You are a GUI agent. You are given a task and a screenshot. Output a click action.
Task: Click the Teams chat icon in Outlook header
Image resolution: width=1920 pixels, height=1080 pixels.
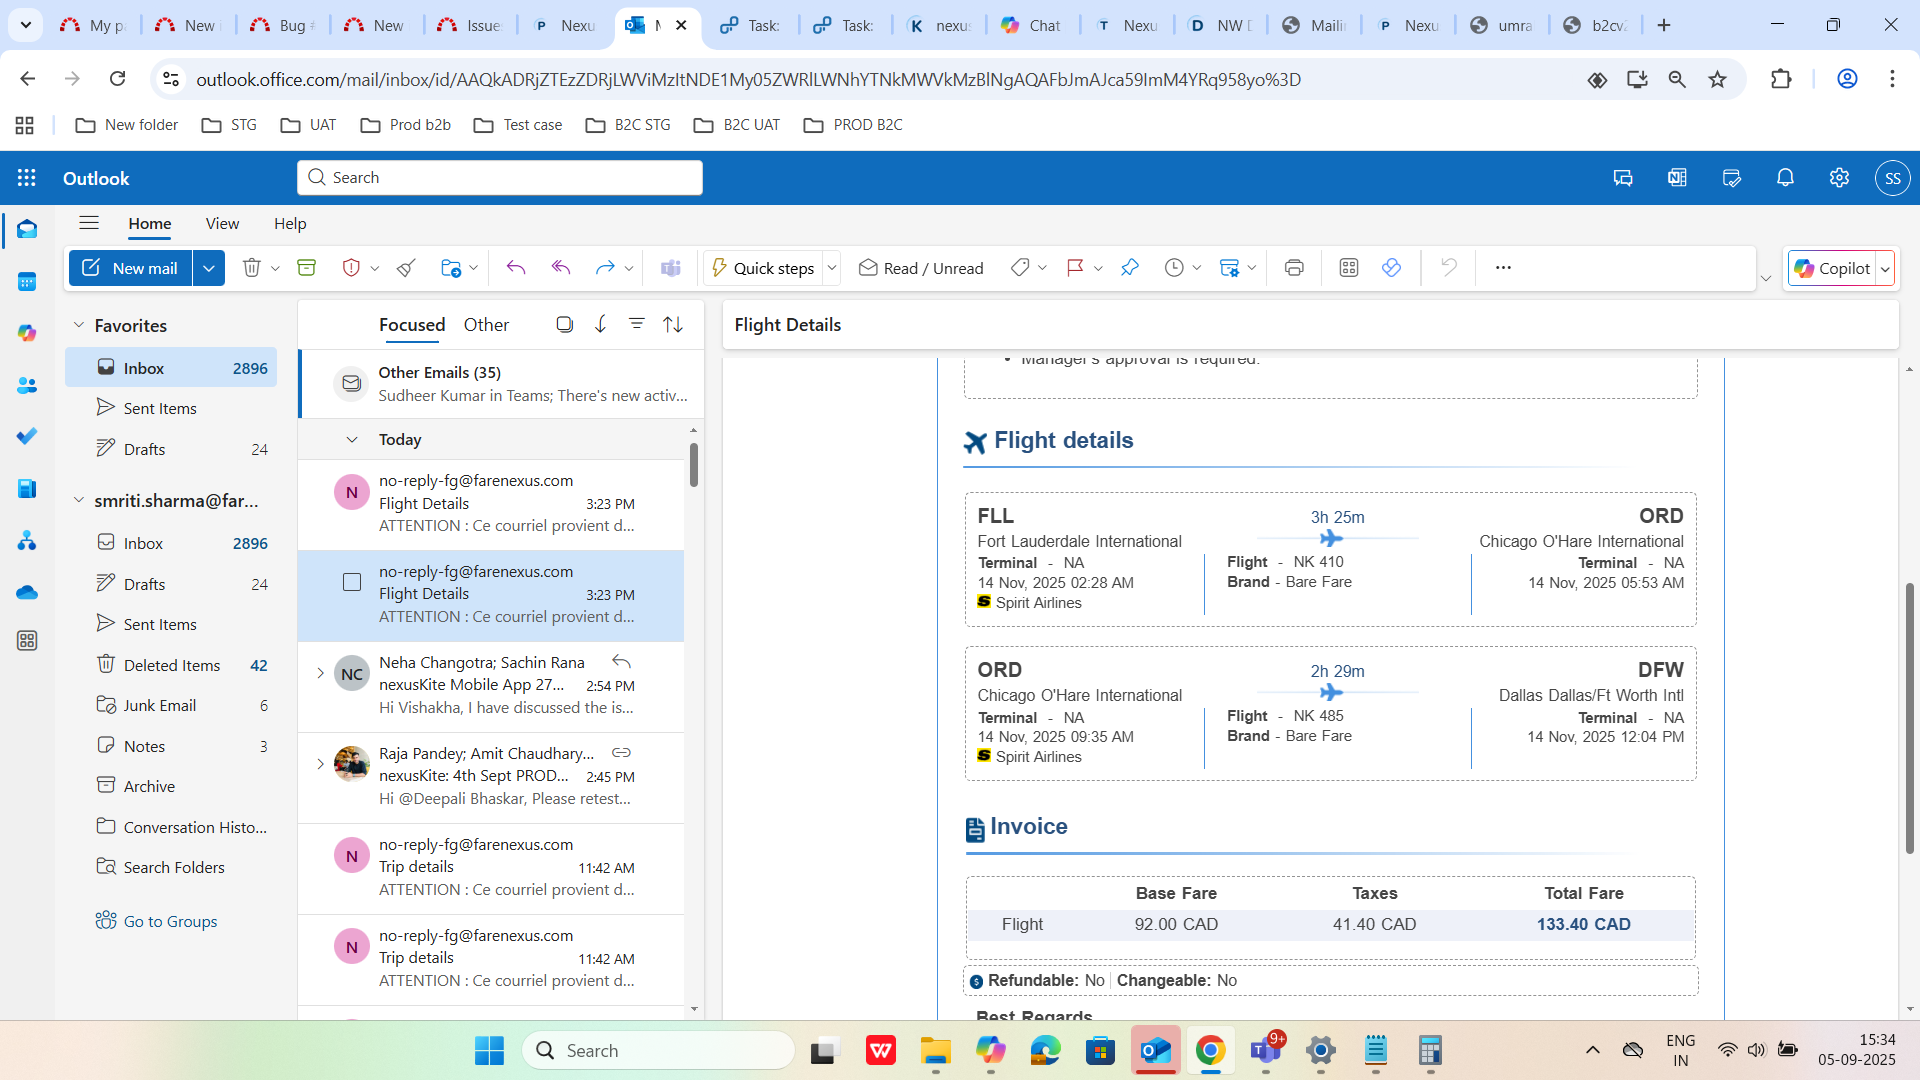point(1623,178)
